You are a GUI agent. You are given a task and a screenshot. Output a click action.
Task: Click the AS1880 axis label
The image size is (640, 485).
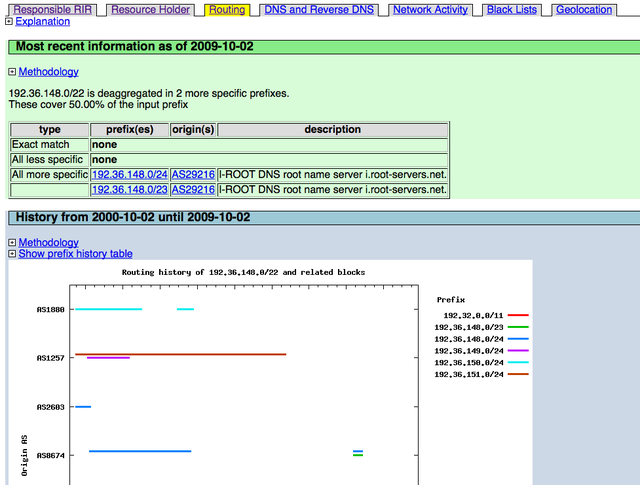(x=51, y=310)
